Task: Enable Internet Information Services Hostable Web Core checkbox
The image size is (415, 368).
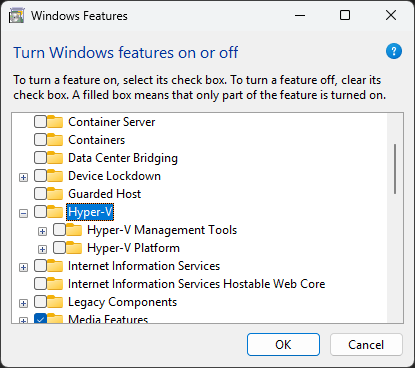Action: tap(40, 284)
